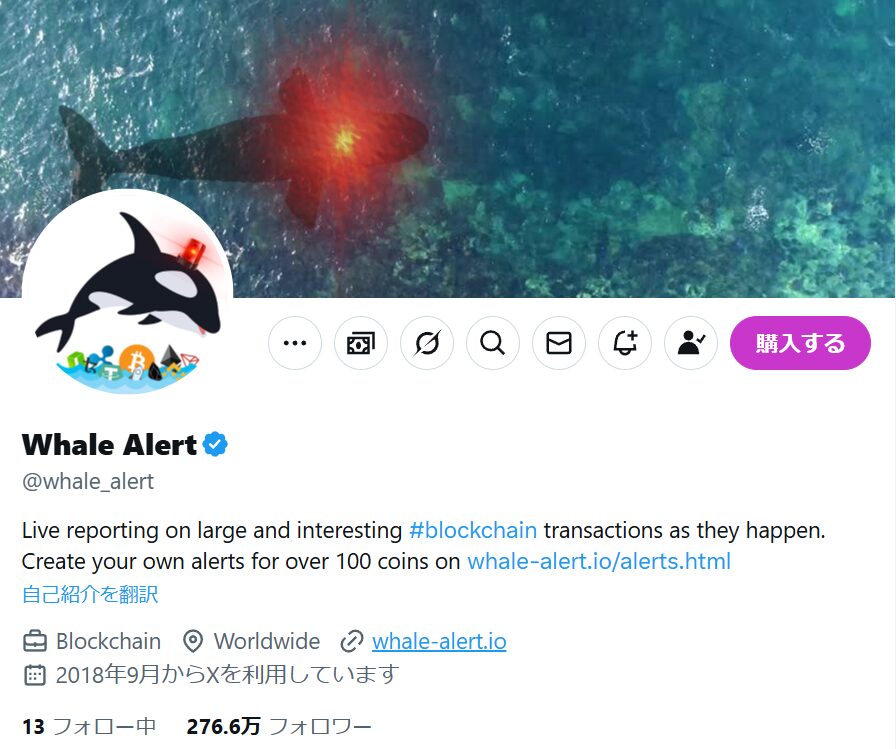Image resolution: width=896 pixels, height=749 pixels.
Task: Send a message via envelope icon
Action: click(x=559, y=343)
